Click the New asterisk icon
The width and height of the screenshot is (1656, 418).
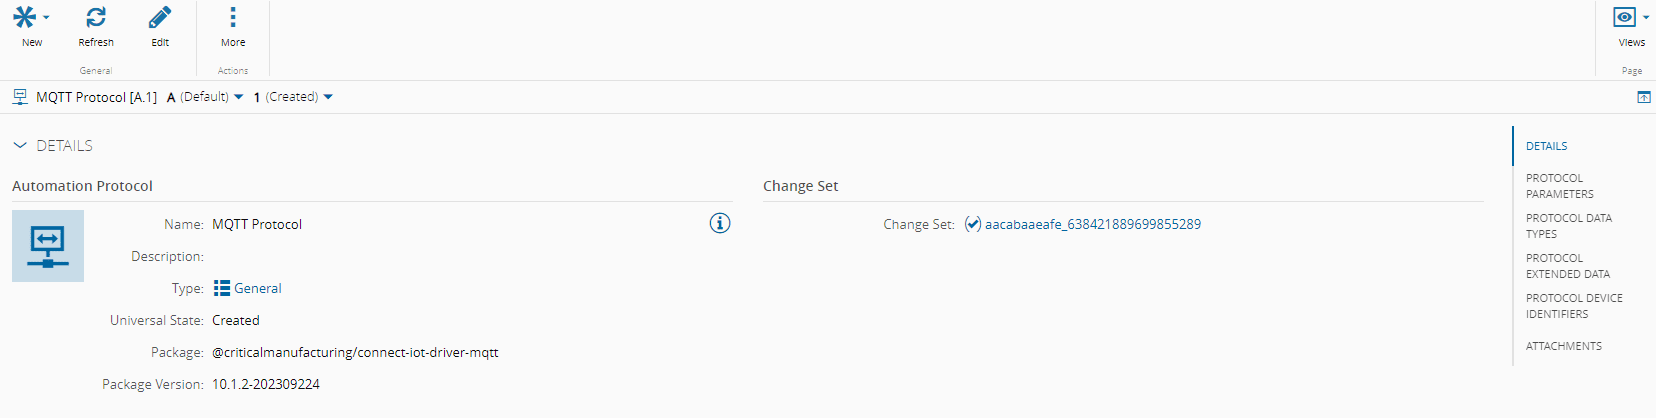coord(24,17)
